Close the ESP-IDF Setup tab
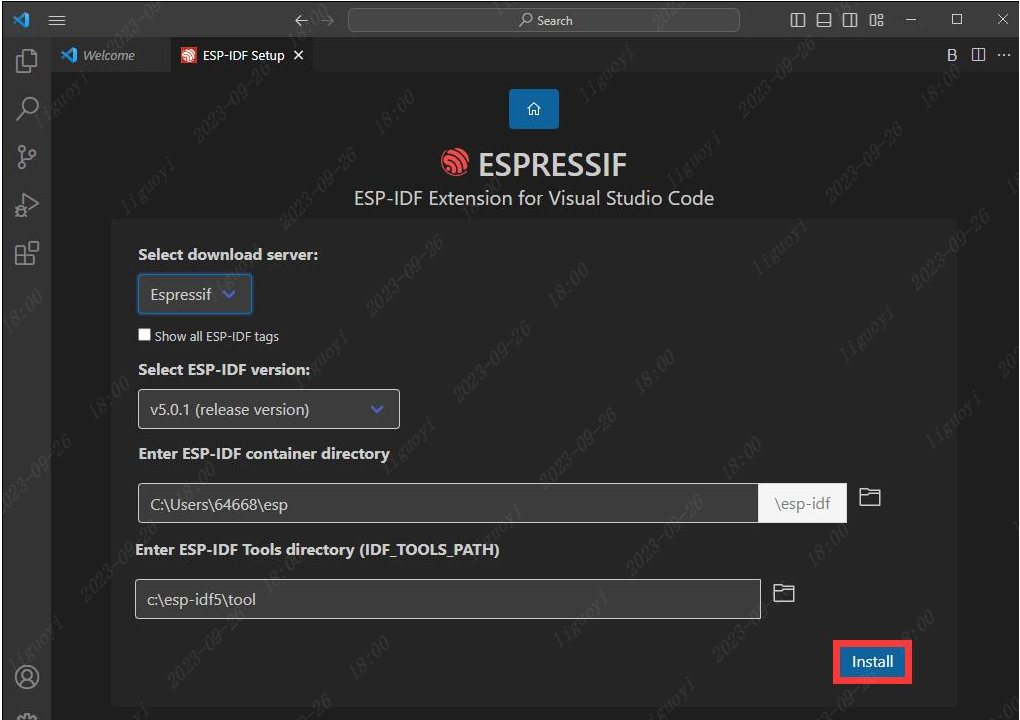 tap(299, 55)
